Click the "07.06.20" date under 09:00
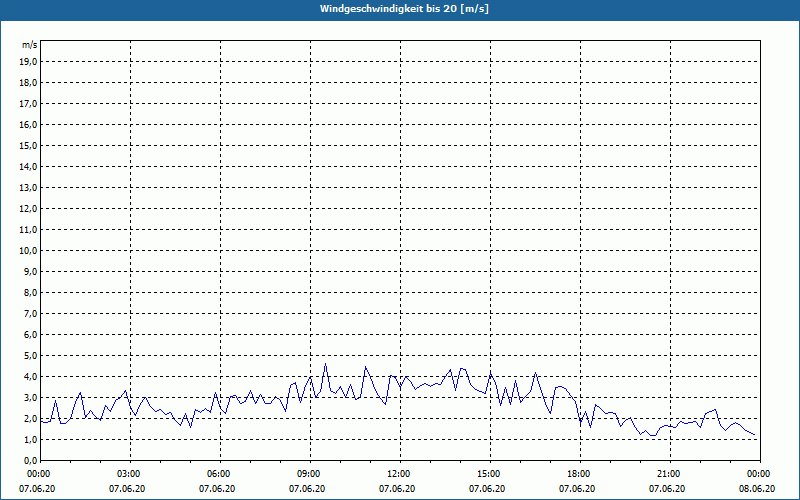The height and width of the screenshot is (500, 800). click(x=307, y=489)
